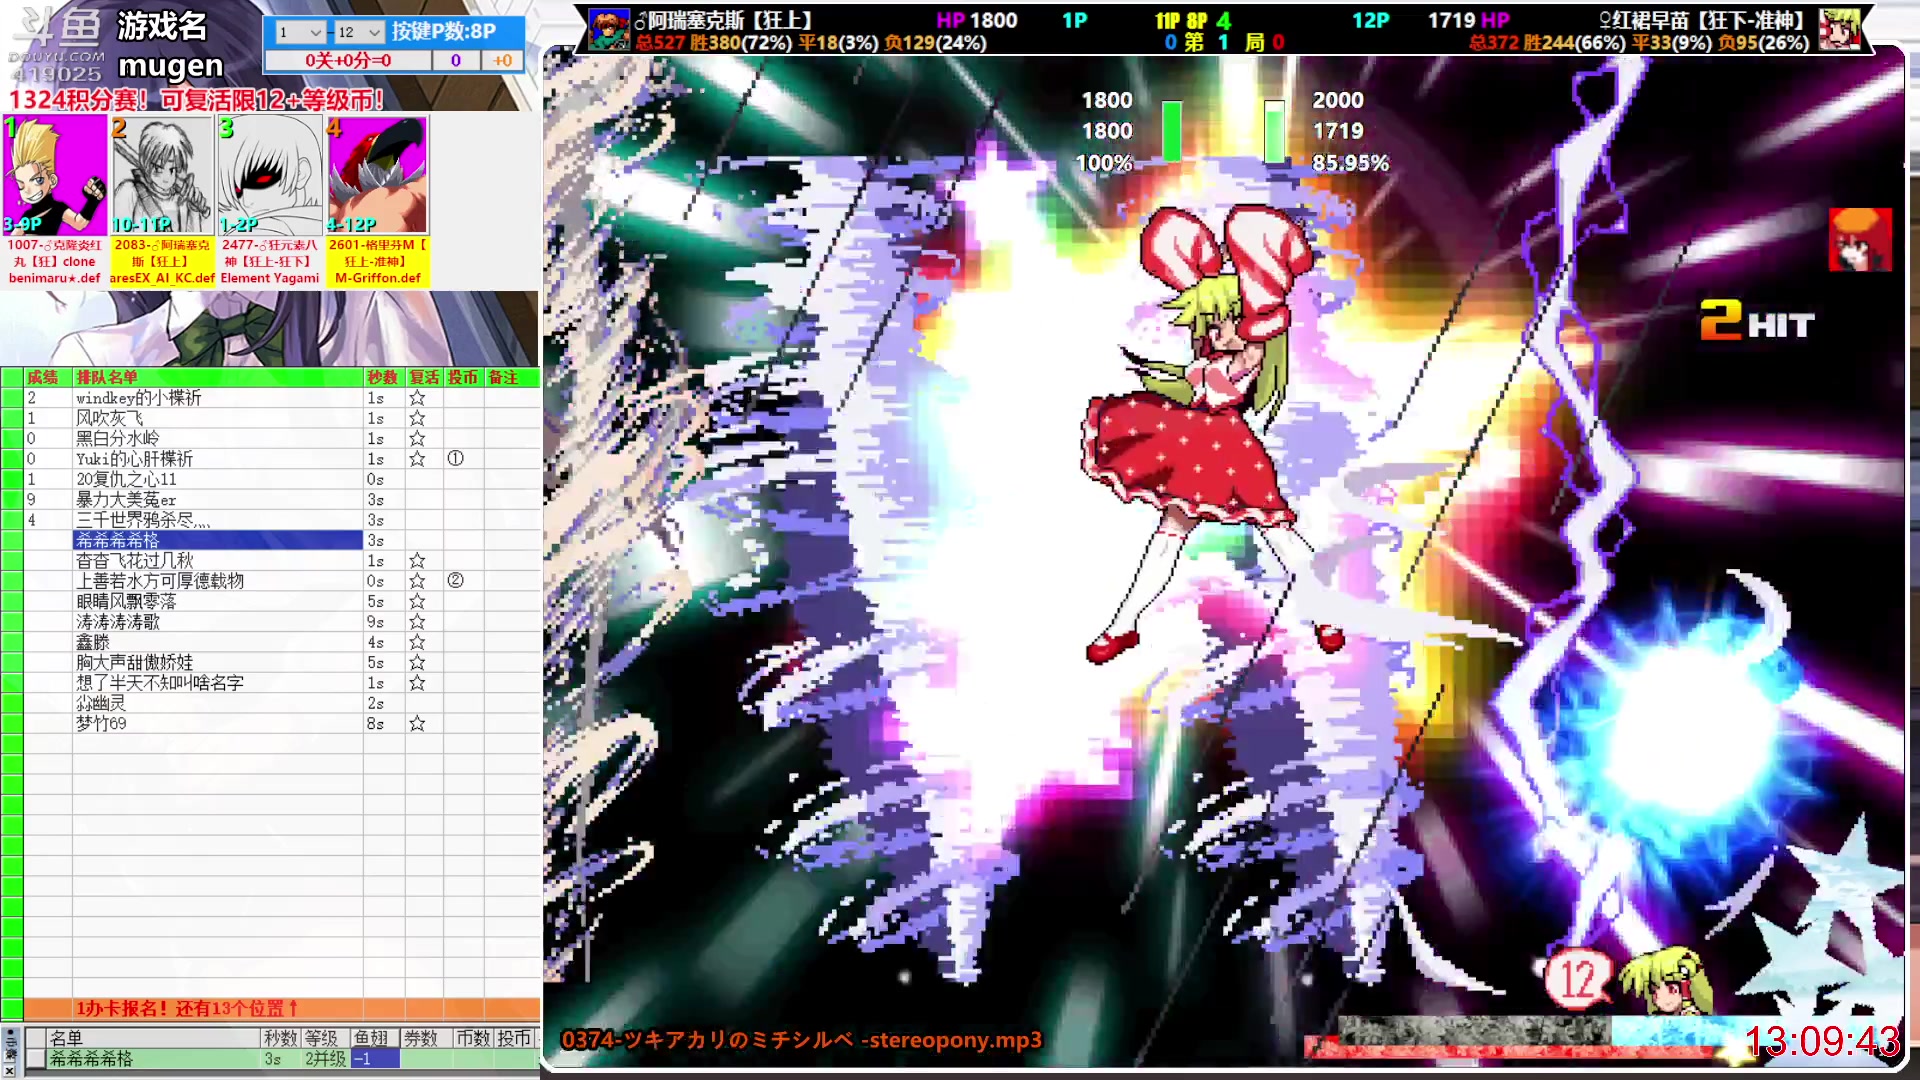
Task: Click the 按键P数:8P label
Action: [x=444, y=31]
